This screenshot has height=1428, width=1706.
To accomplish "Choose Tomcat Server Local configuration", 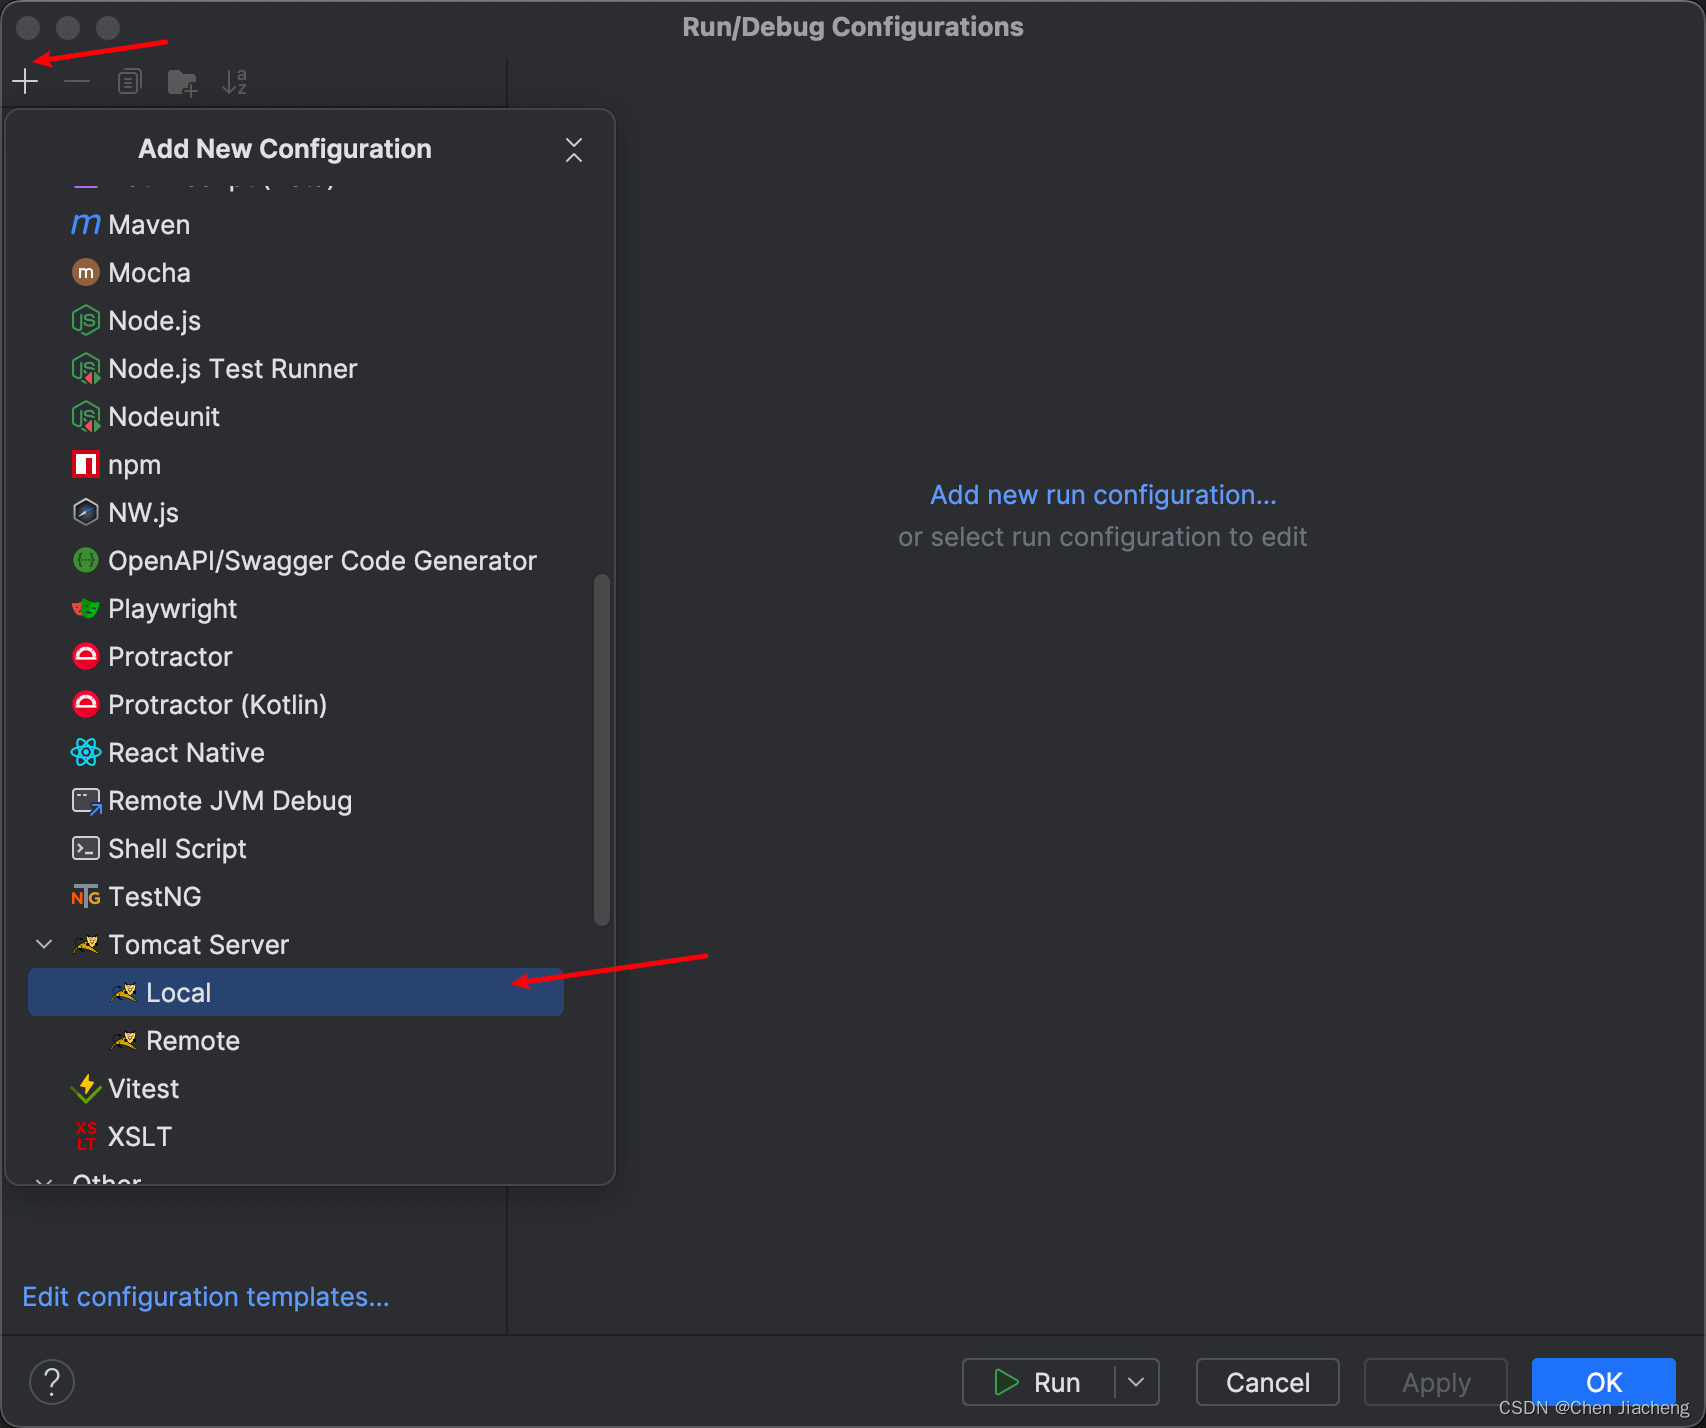I will point(295,992).
